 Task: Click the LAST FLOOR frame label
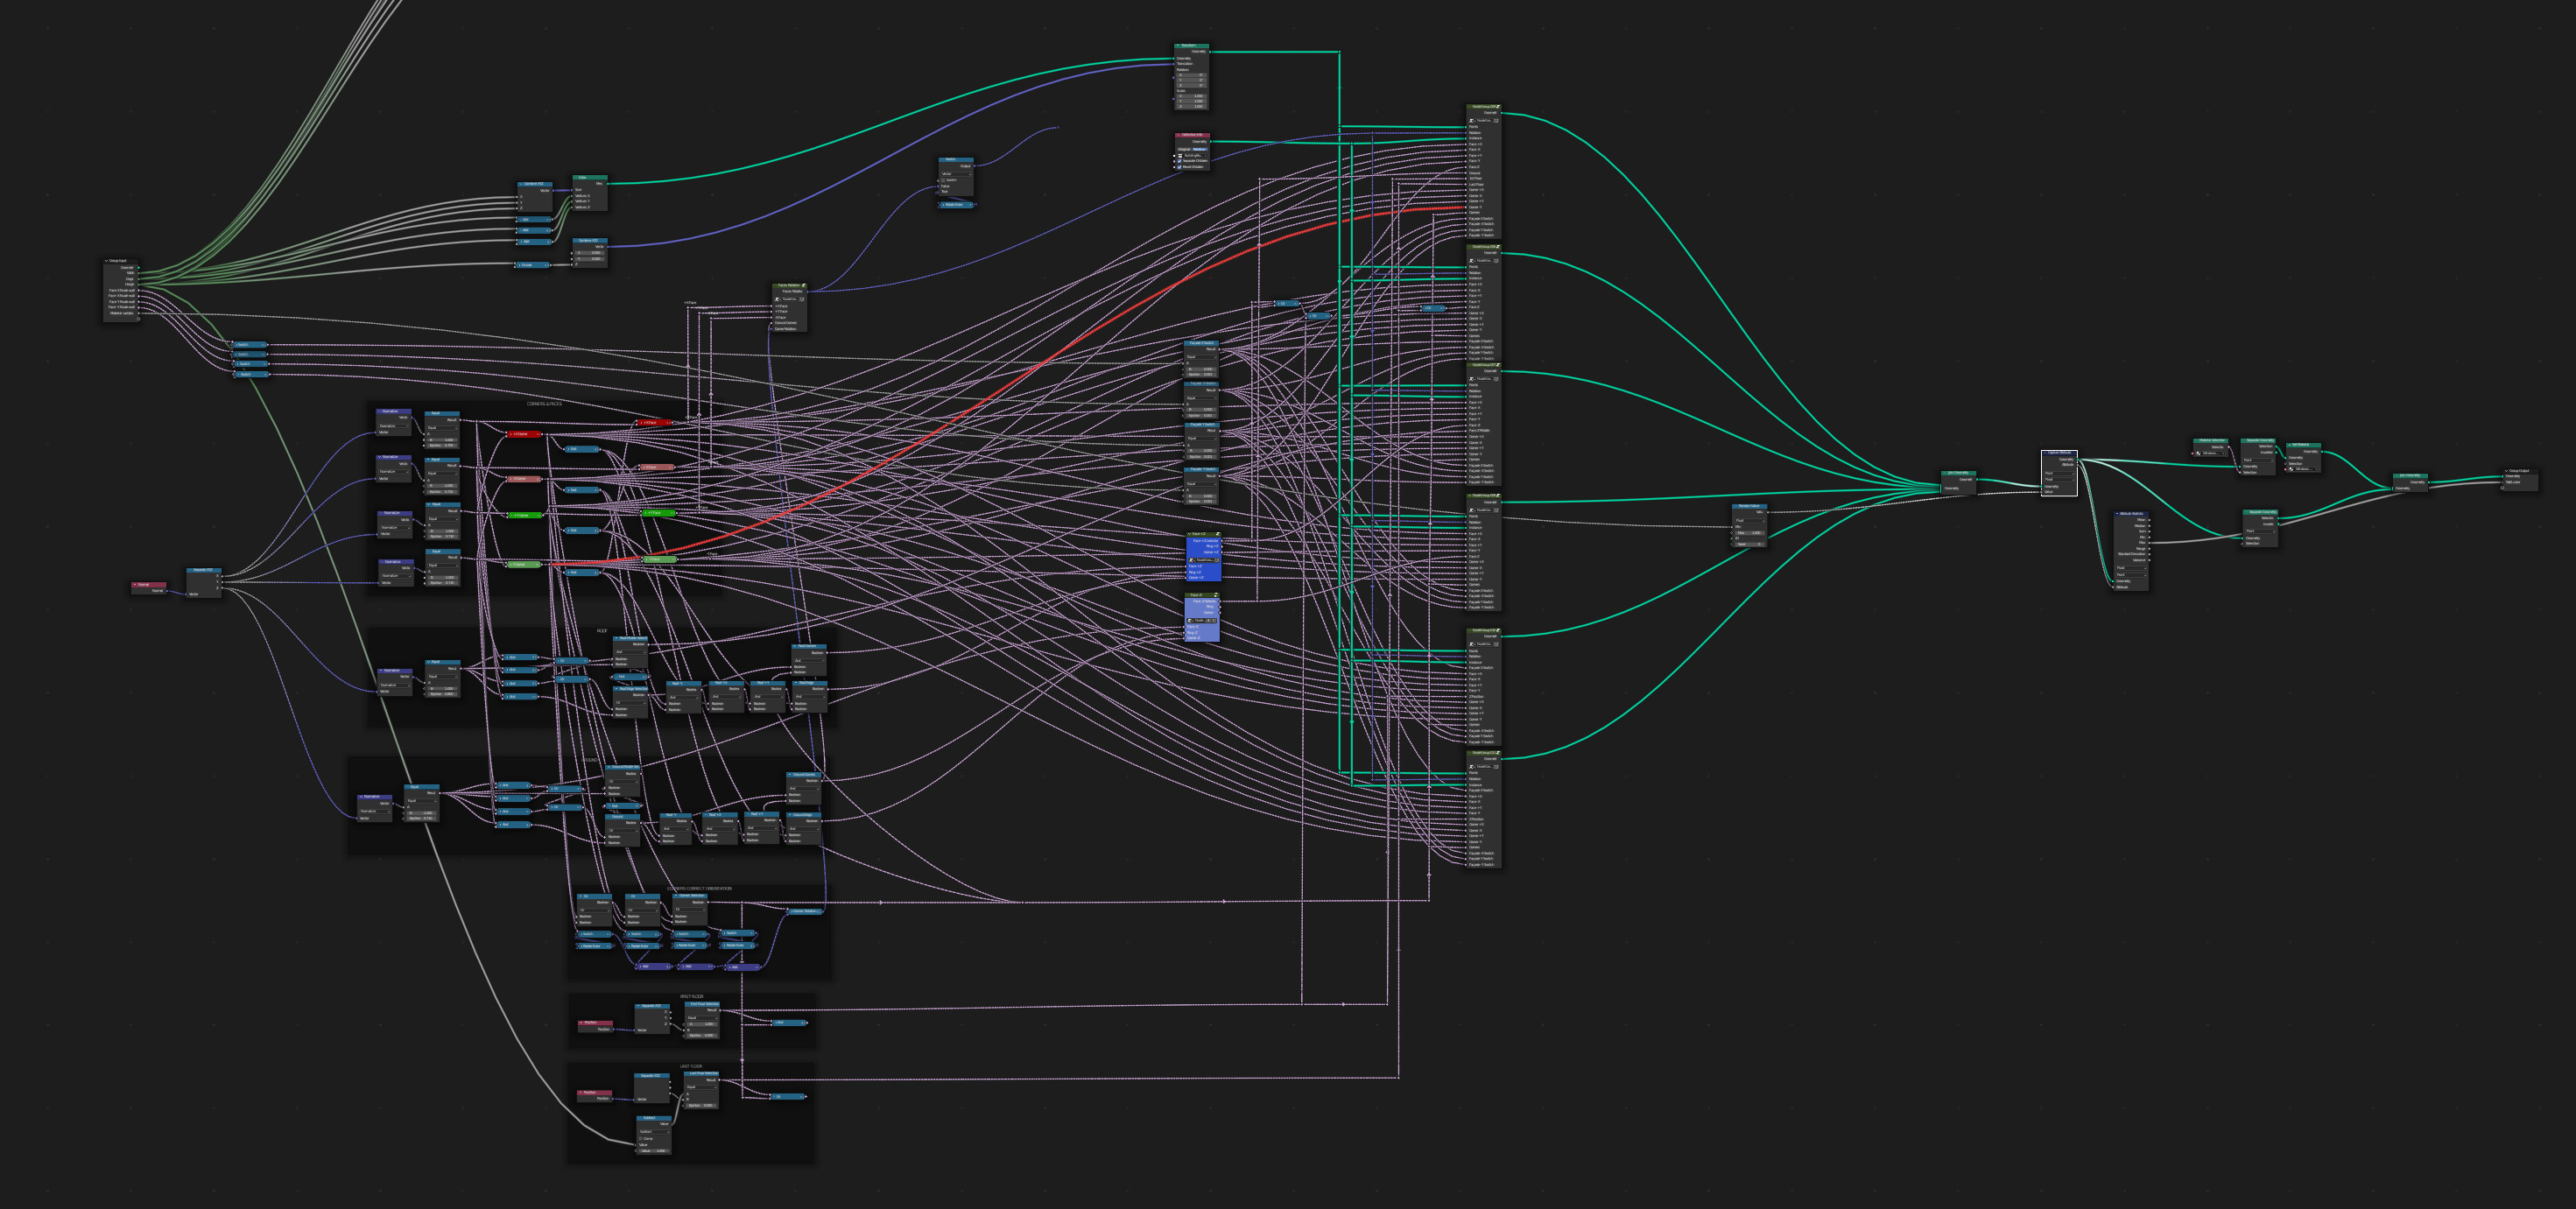click(692, 1067)
